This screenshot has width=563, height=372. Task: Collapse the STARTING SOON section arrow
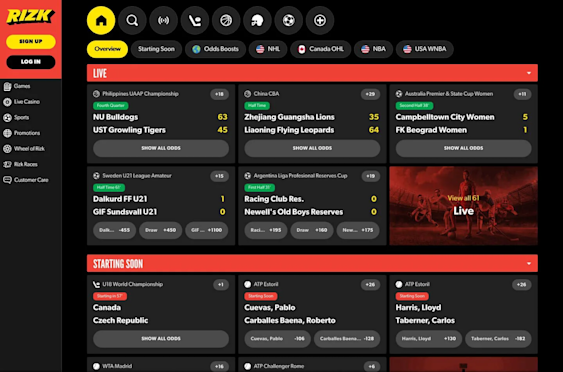[x=529, y=264]
